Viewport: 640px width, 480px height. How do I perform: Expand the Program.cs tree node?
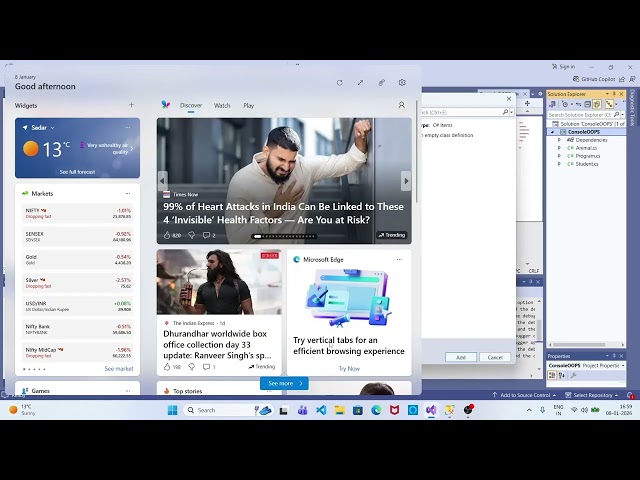tap(560, 156)
